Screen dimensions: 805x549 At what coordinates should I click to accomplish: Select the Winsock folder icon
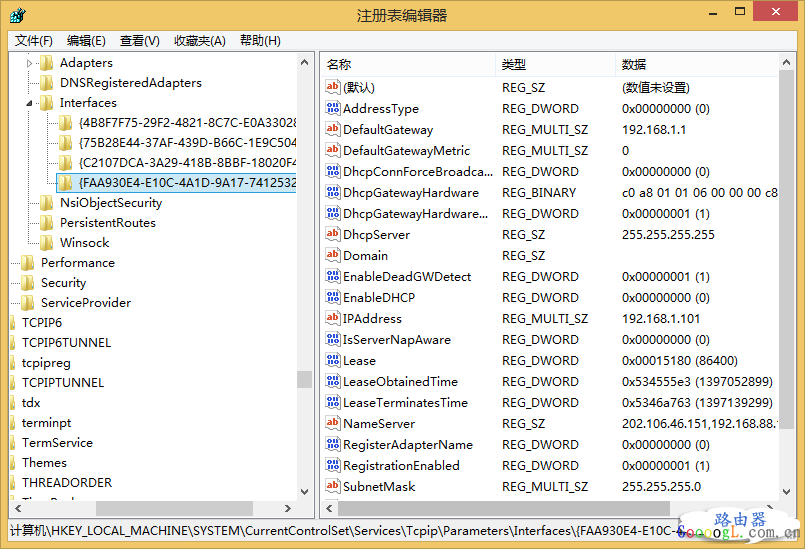46,242
